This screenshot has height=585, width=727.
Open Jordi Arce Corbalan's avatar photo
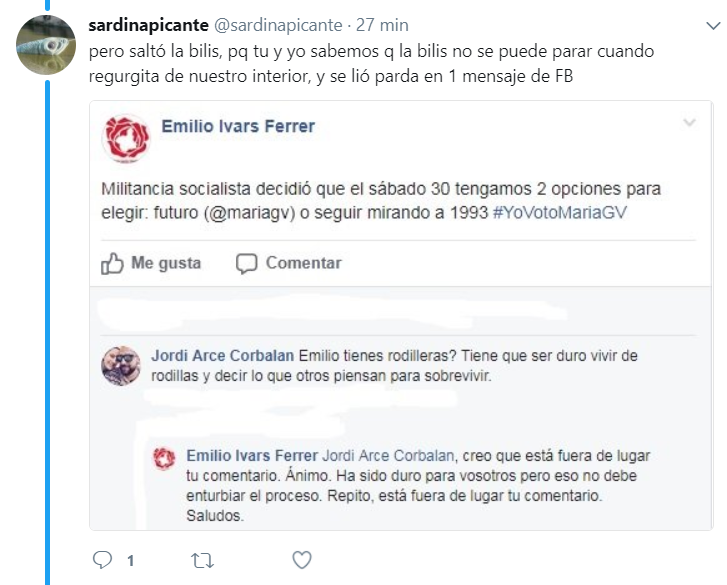(x=121, y=366)
